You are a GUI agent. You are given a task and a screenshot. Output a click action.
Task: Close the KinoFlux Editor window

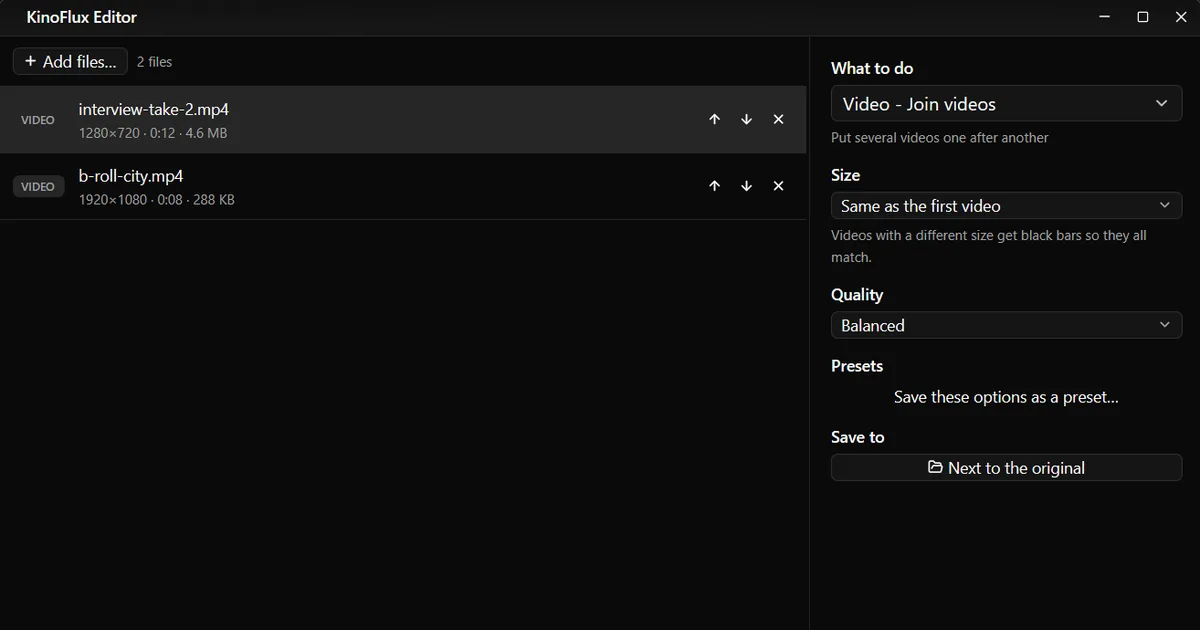(1181, 17)
